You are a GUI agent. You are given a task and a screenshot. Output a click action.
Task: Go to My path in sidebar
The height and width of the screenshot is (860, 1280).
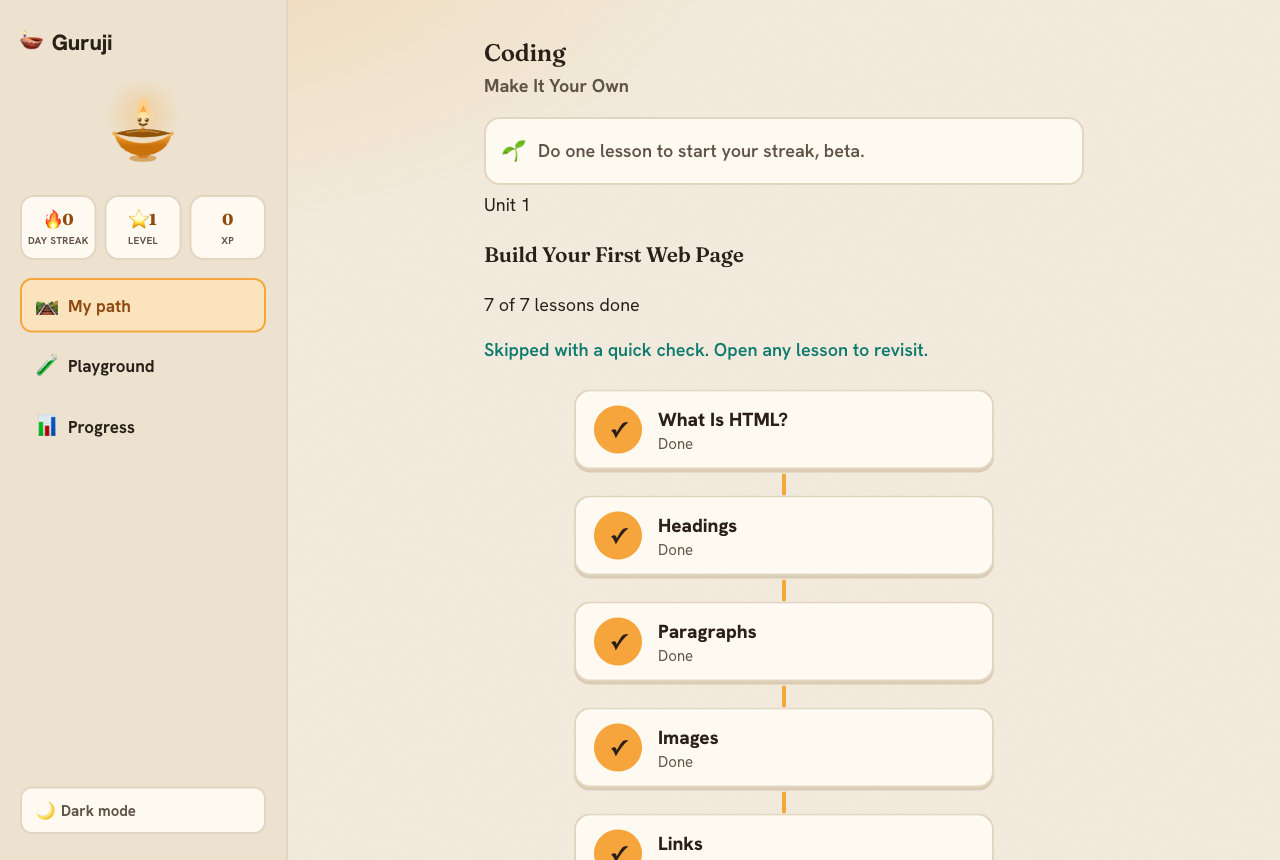pyautogui.click(x=143, y=306)
